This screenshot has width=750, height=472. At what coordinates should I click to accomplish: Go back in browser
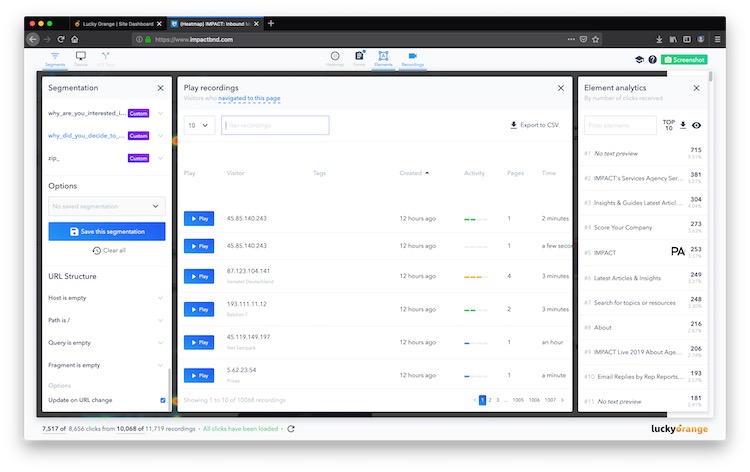tap(33, 39)
